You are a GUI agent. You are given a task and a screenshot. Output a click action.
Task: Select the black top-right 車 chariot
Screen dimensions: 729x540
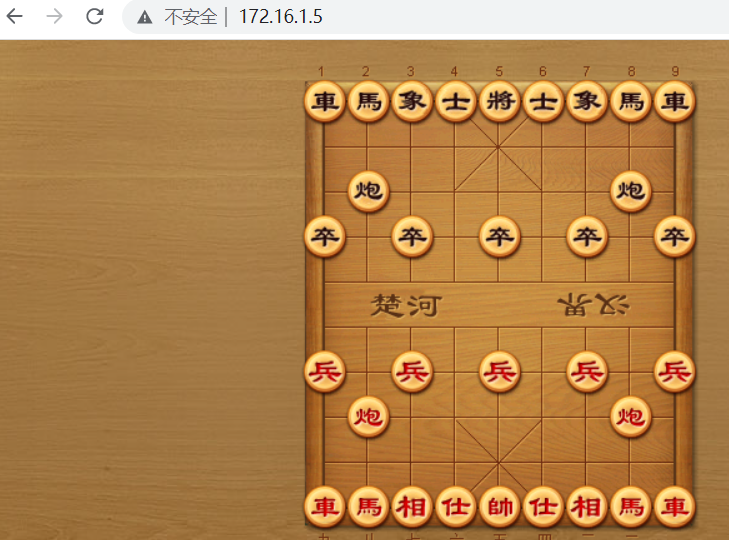[x=675, y=101]
